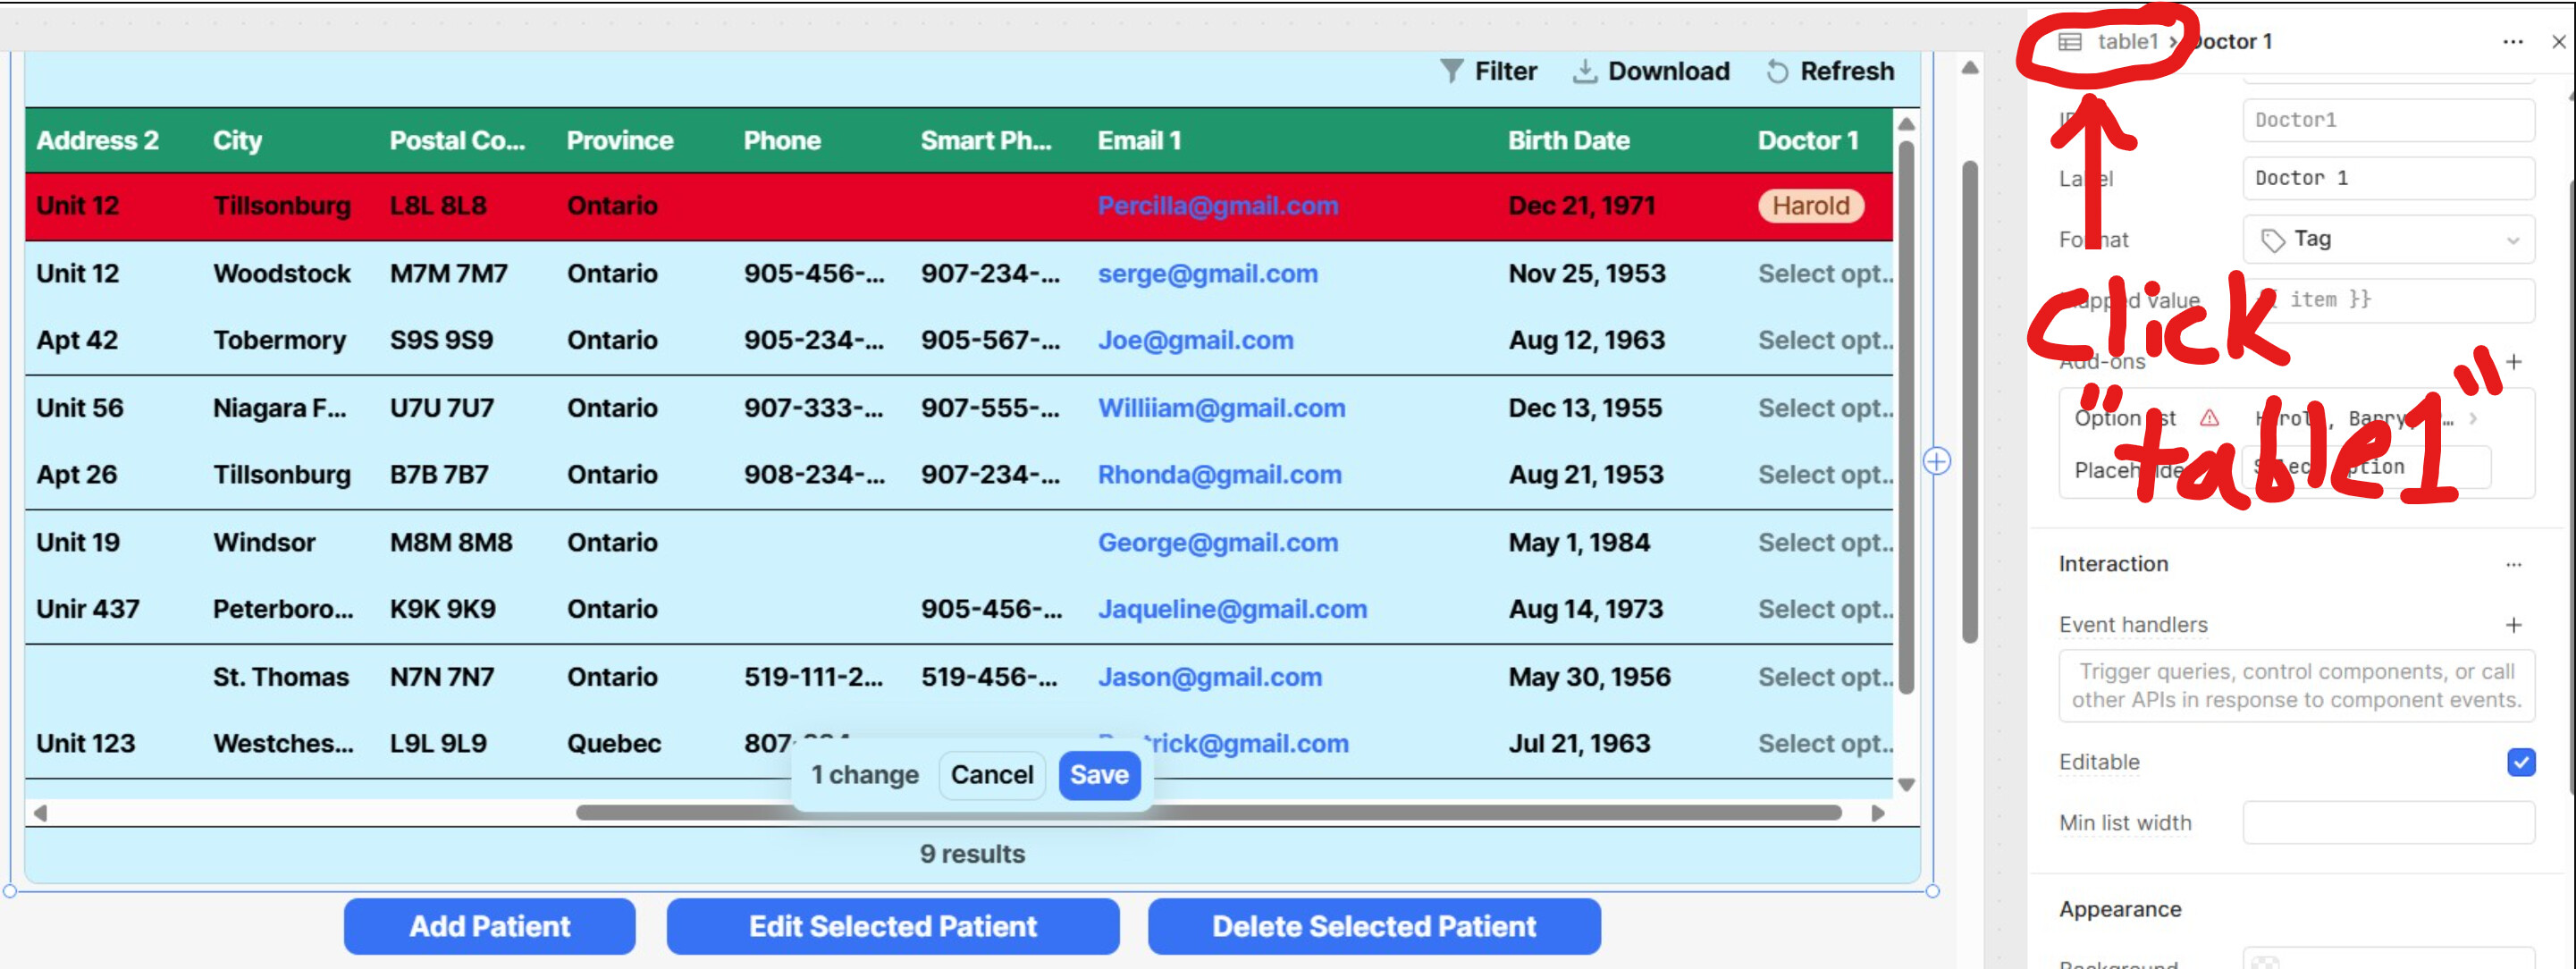
Task: Click the Add Patient button
Action: coord(489,926)
